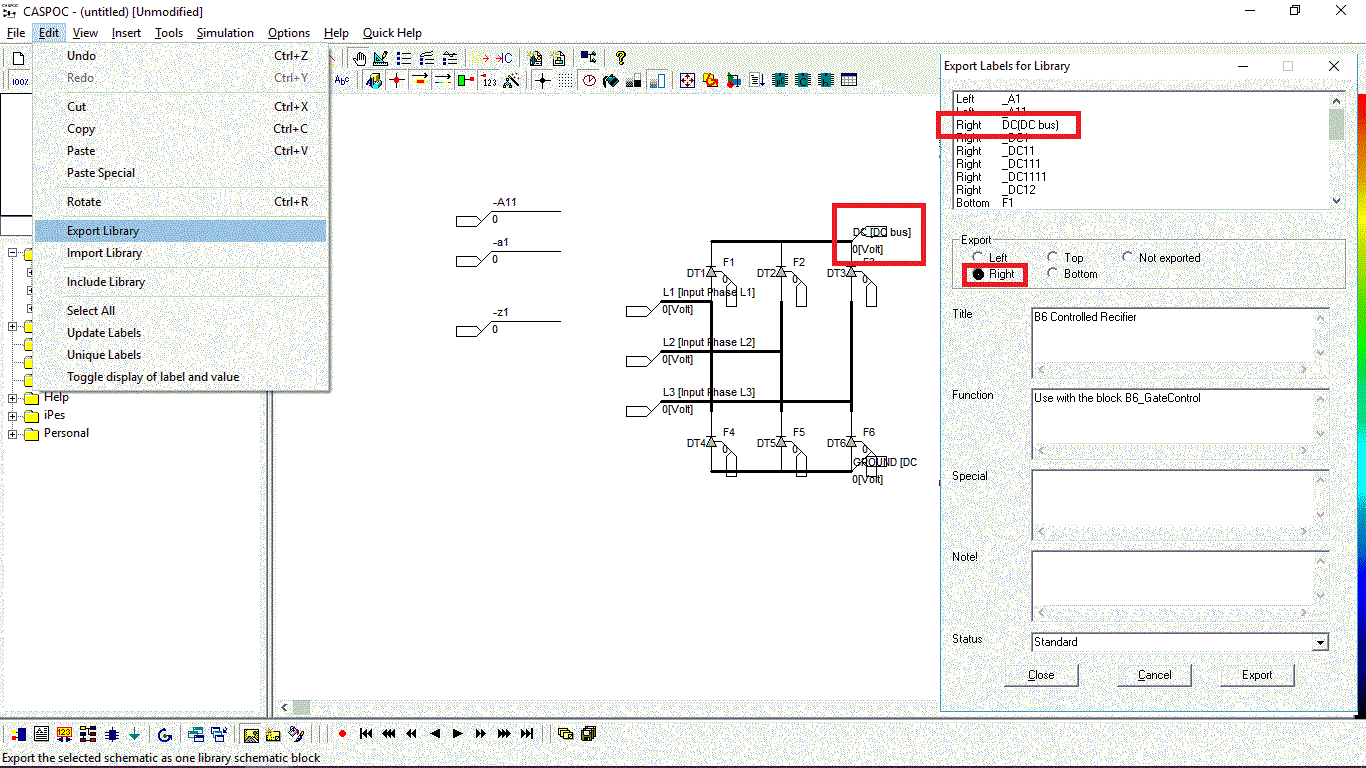Click the Export button in dialog

tap(1257, 675)
